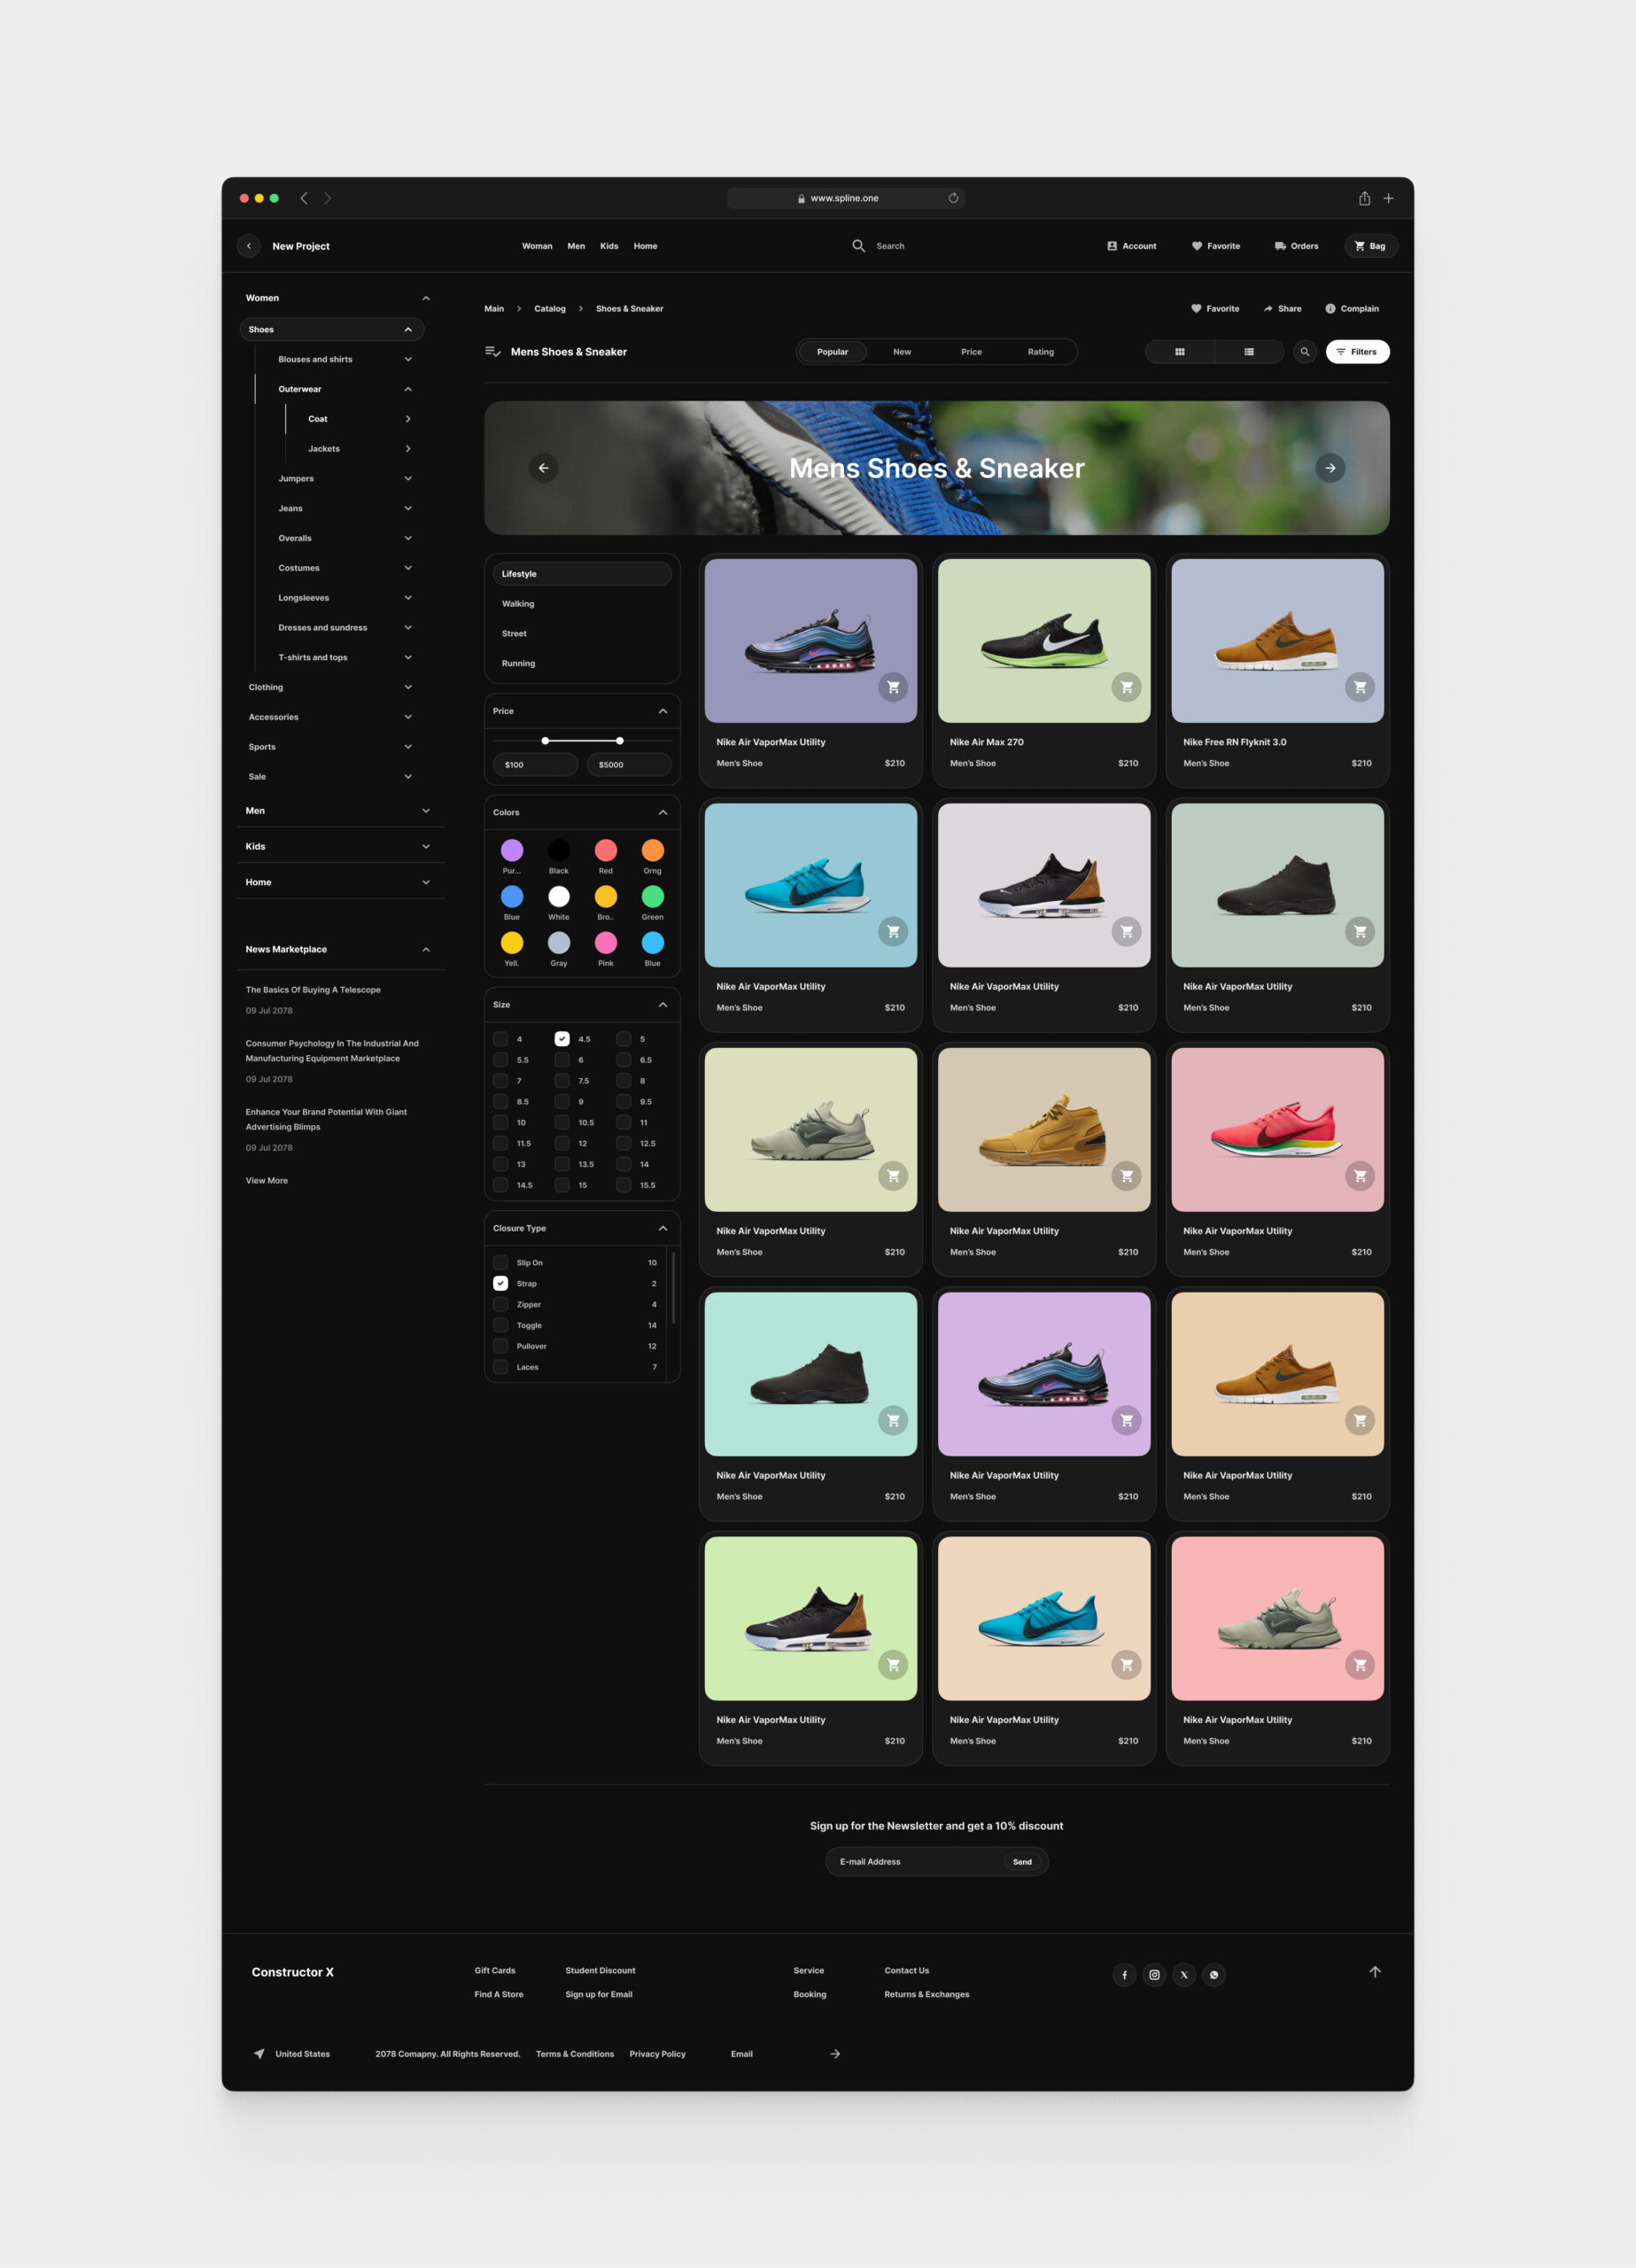The height and width of the screenshot is (2268, 1636).
Task: Click the round search icon near Filters
Action: pos(1304,352)
